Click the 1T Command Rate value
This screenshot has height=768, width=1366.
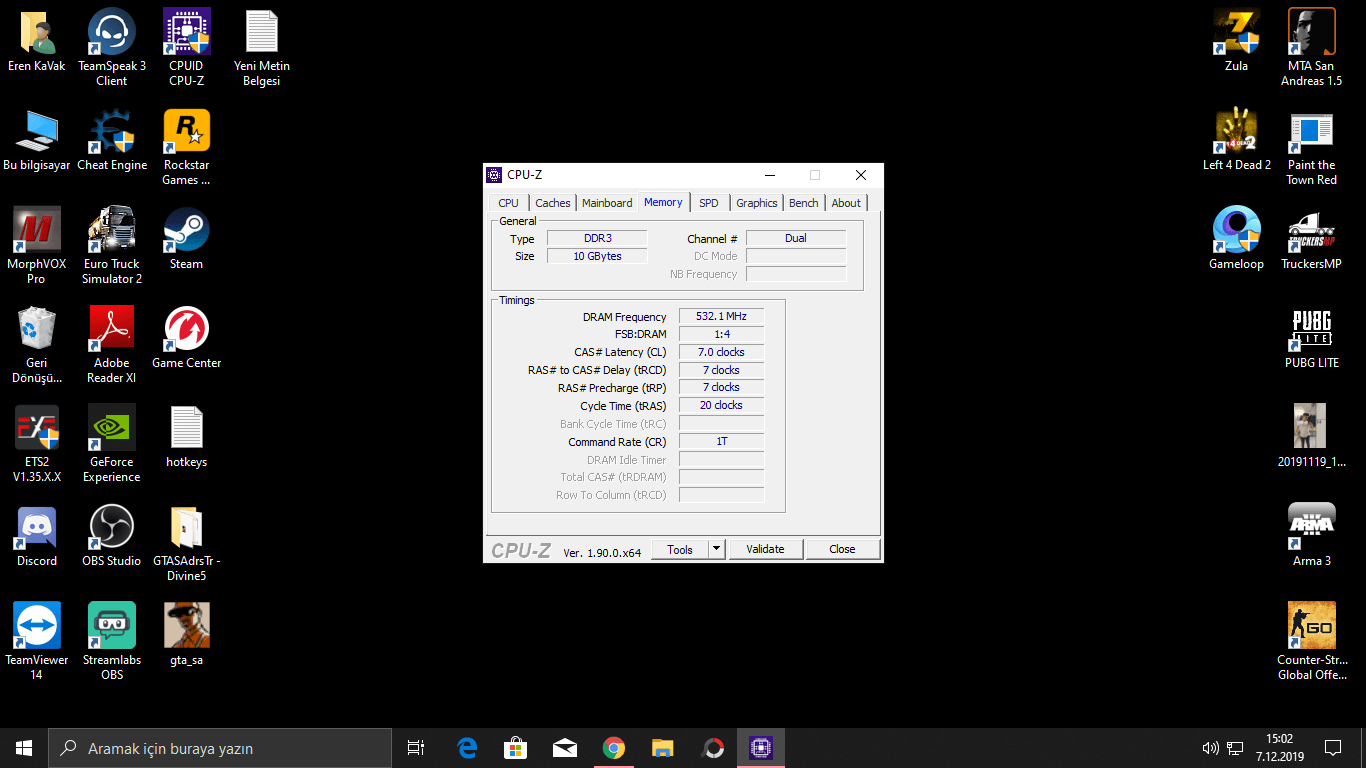[x=721, y=442]
